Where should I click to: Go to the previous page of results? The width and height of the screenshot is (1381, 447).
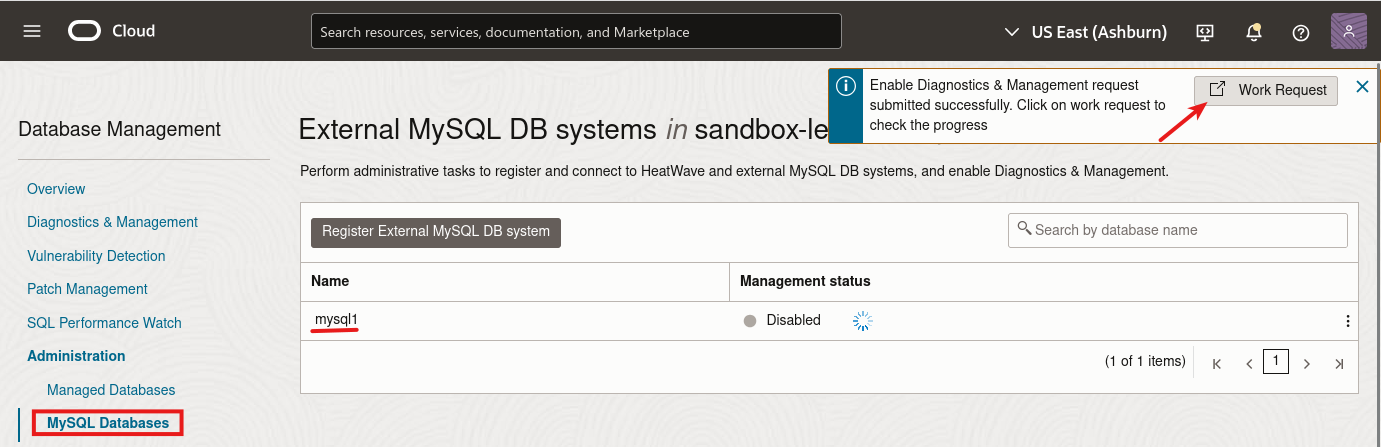(1249, 364)
